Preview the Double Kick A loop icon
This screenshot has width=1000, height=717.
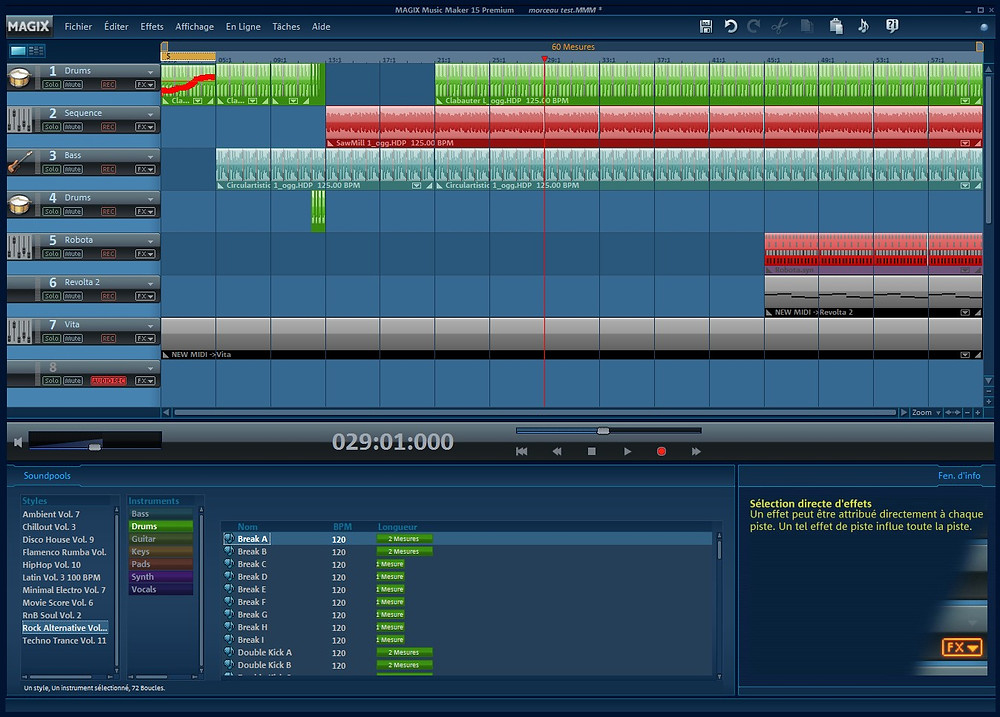pos(229,653)
